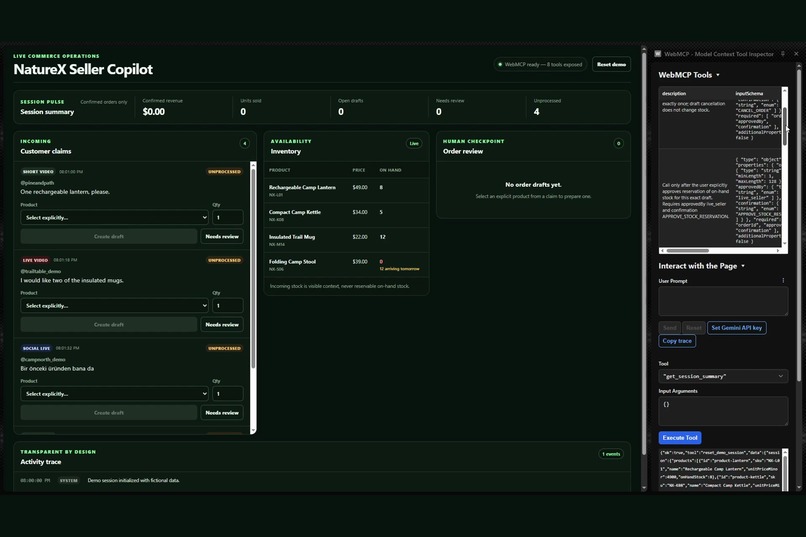
Task: Pin the WebMCP inspector panel
Action: (783, 53)
